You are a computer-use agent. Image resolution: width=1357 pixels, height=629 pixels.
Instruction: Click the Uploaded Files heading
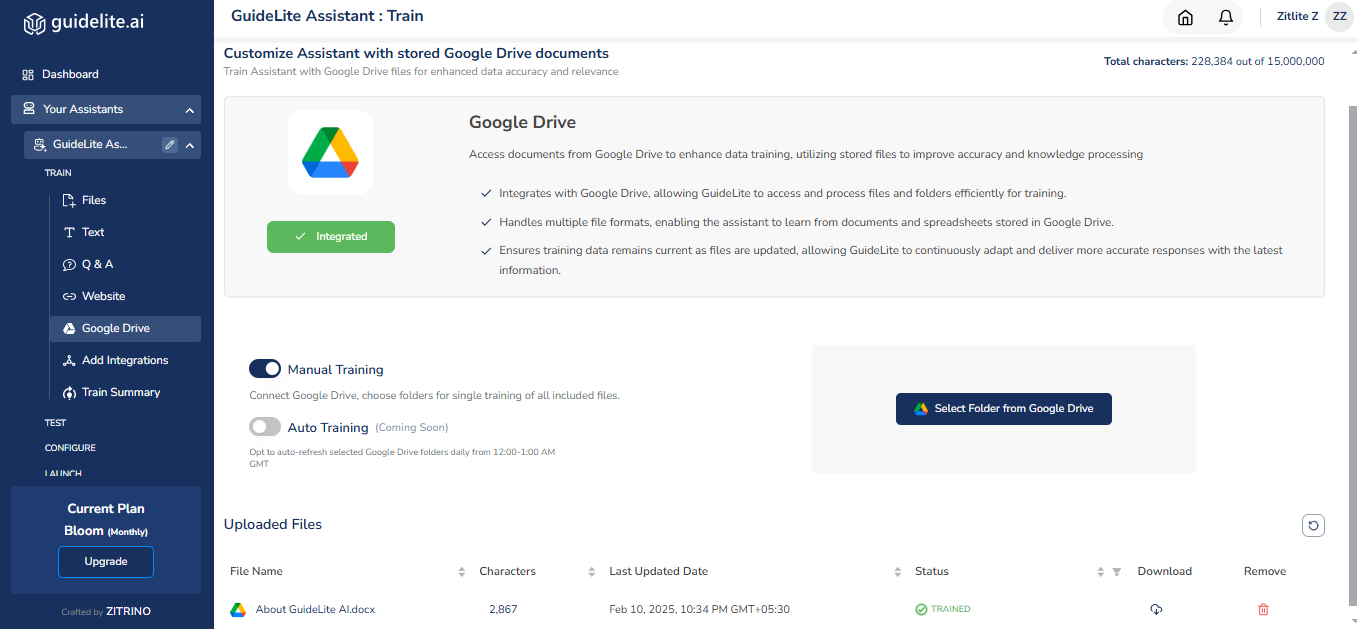[273, 524]
